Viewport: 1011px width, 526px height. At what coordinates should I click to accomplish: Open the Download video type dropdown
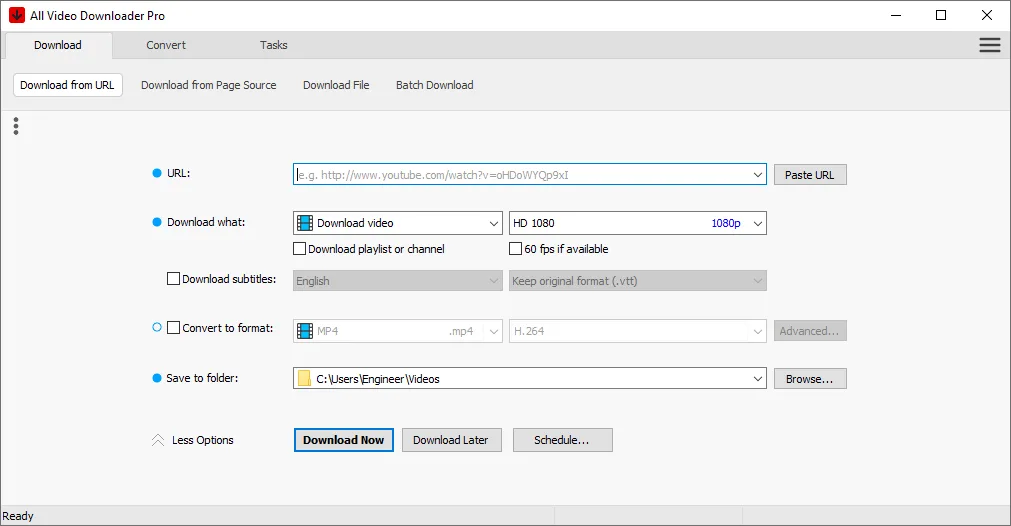click(x=493, y=223)
